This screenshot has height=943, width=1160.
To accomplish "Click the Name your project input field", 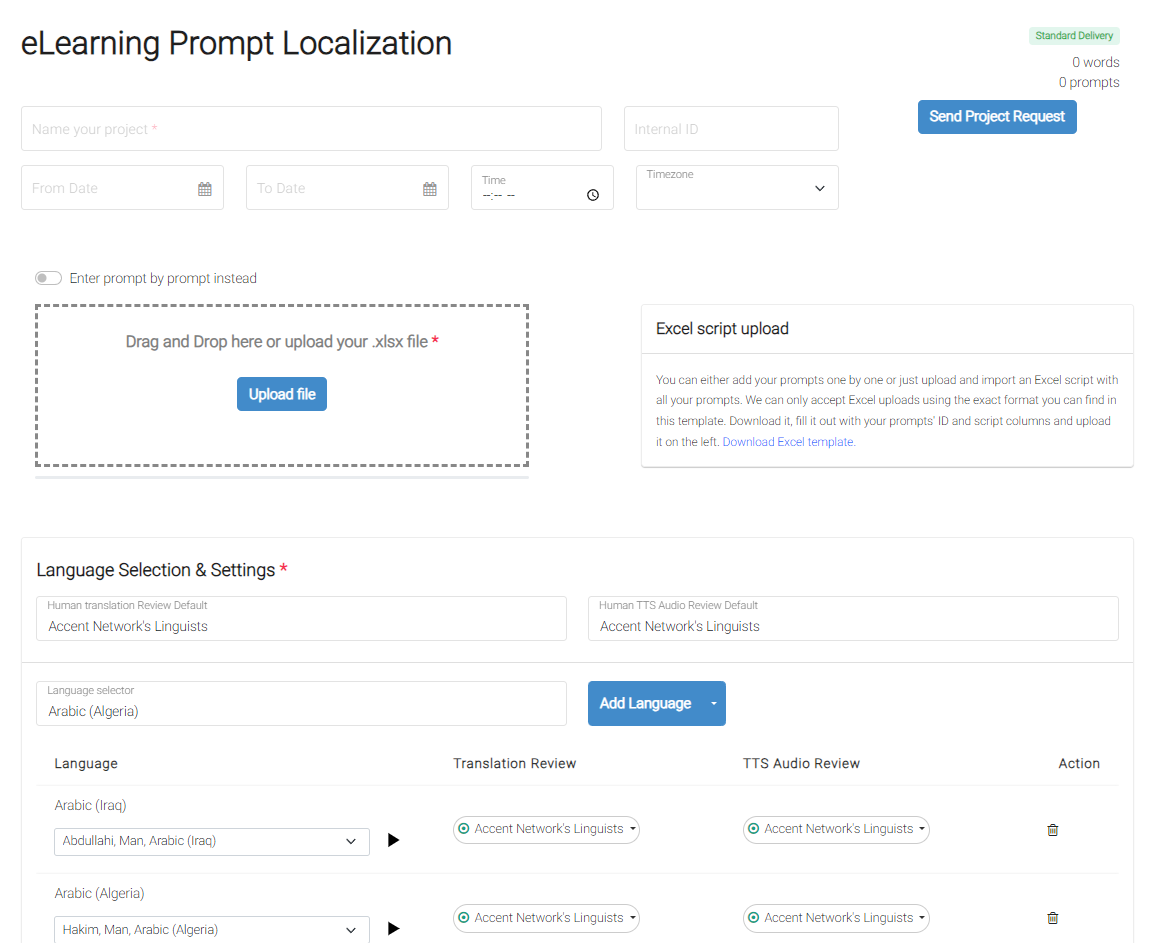I will tap(311, 129).
